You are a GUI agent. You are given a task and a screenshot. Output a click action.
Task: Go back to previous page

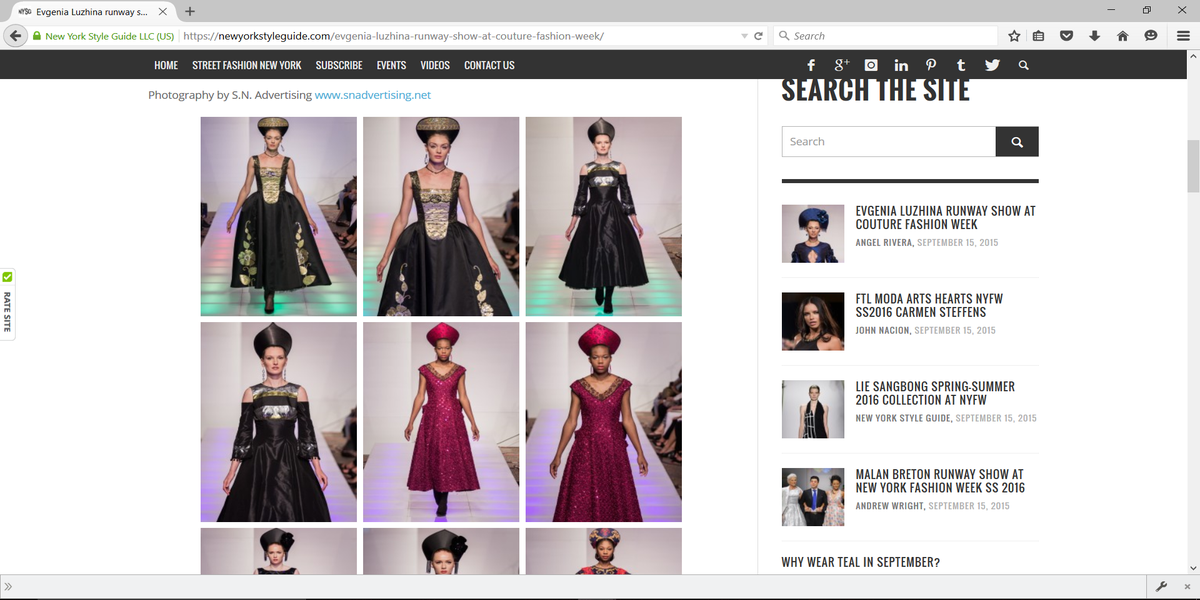(x=15, y=36)
